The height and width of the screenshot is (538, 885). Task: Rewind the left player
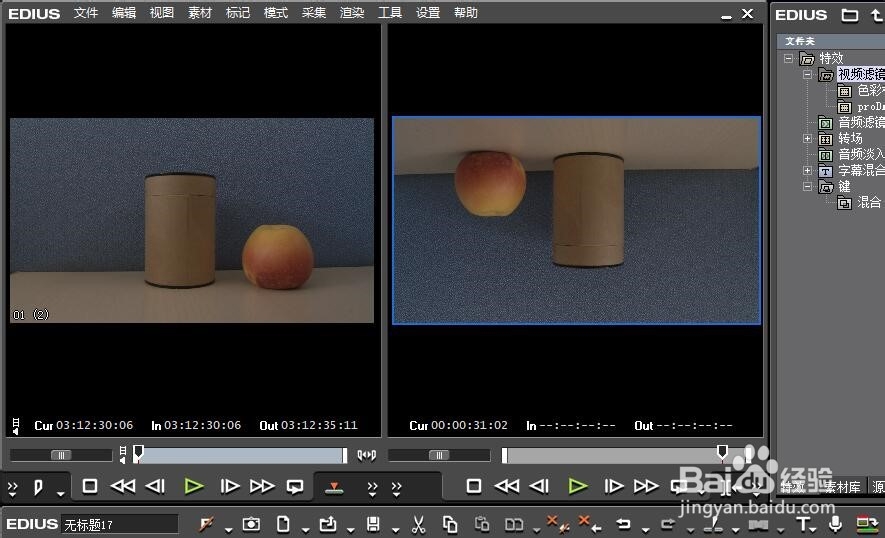pyautogui.click(x=122, y=486)
